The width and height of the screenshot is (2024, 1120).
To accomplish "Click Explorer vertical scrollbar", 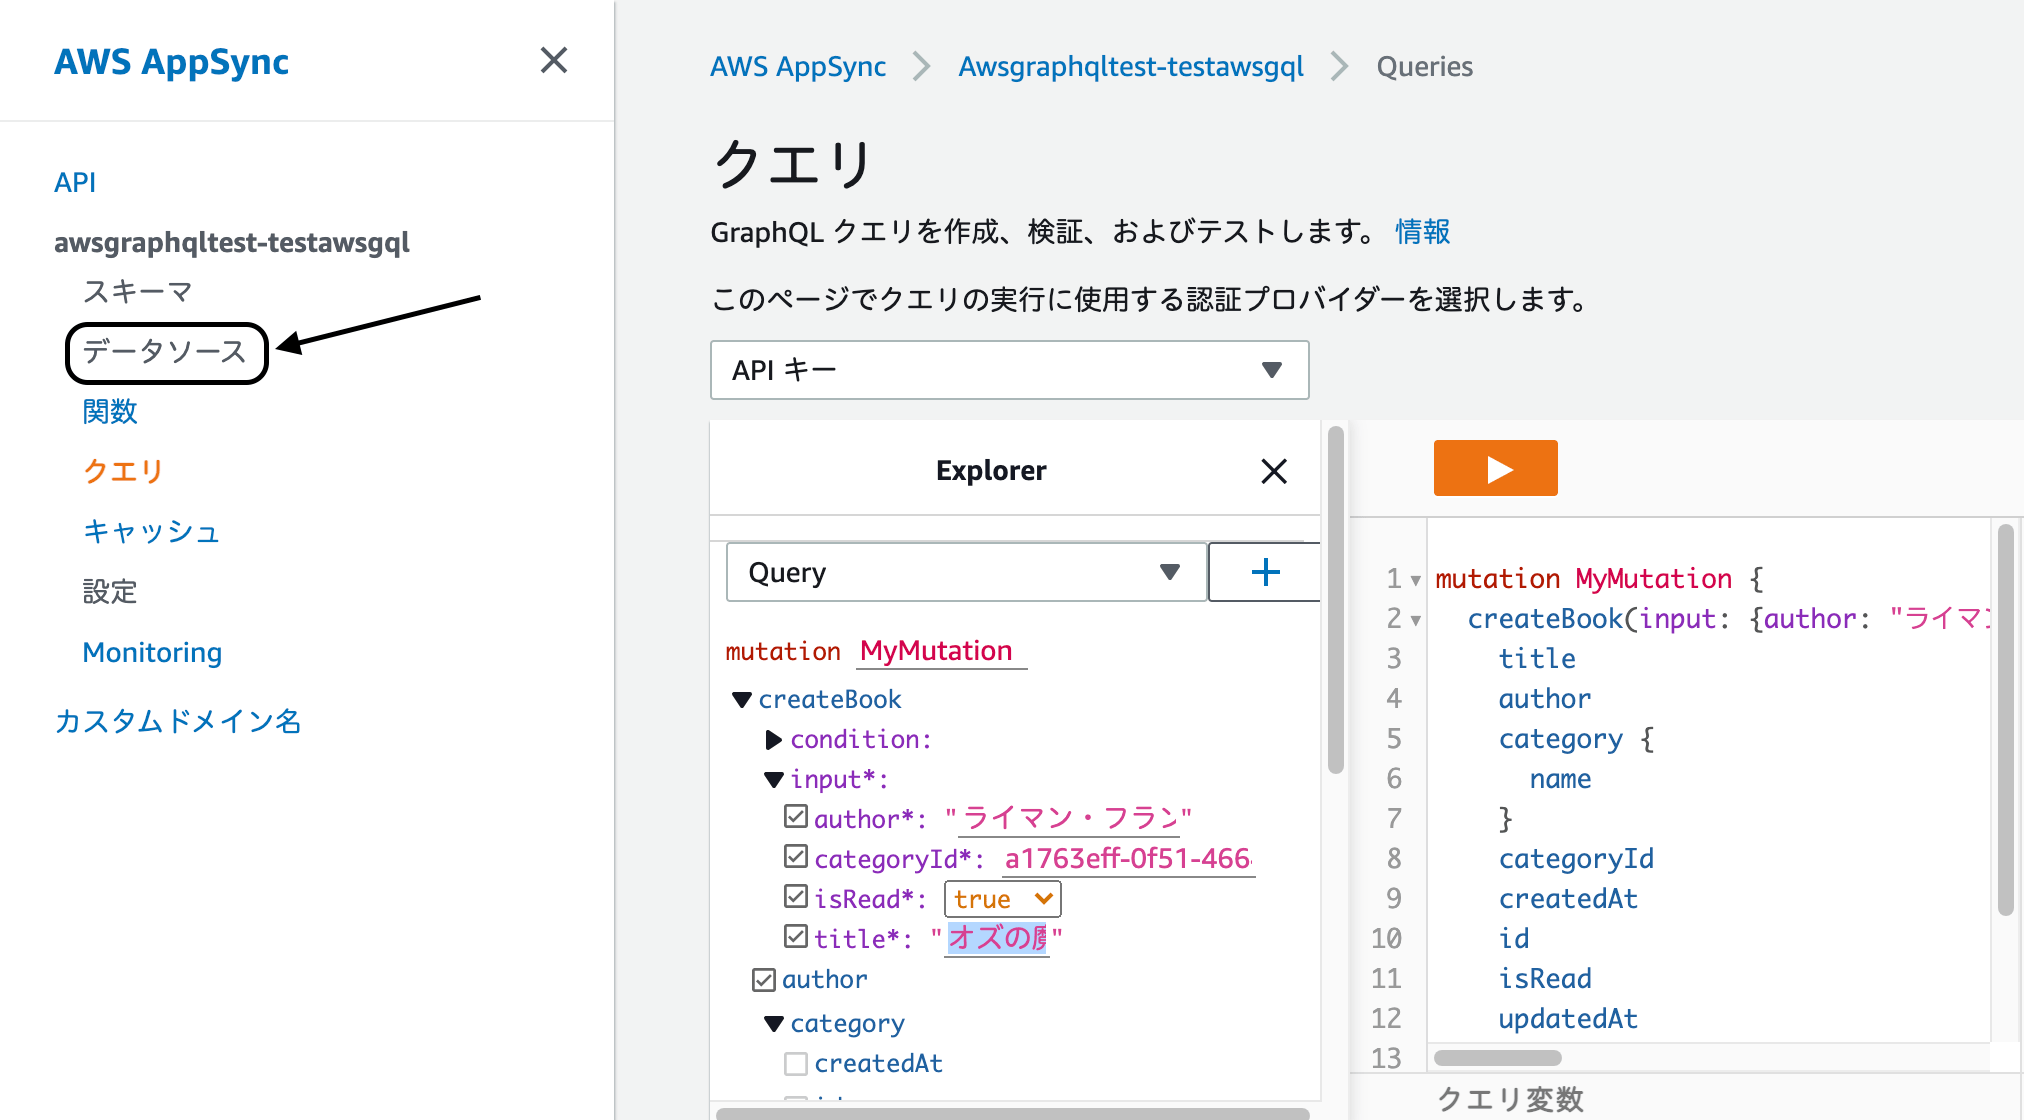I will [x=1335, y=600].
